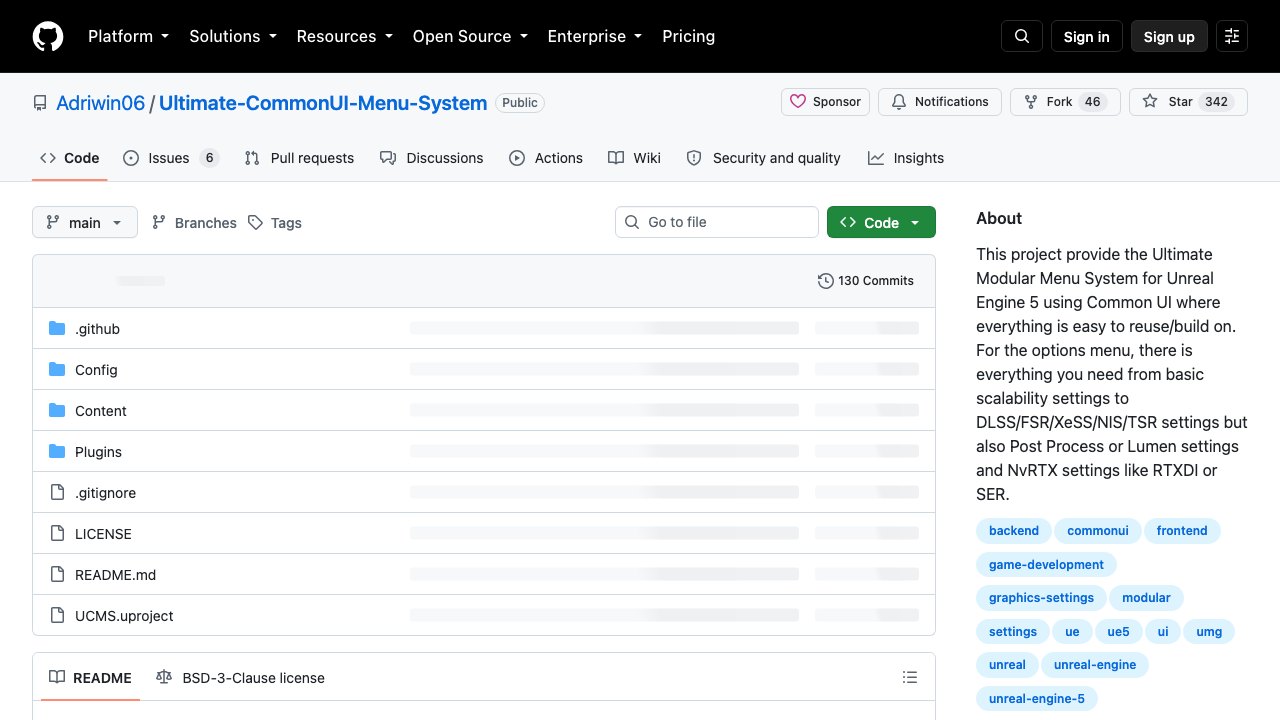The height and width of the screenshot is (720, 1280).
Task: Click the Plugins folder icon
Action: [x=57, y=452]
